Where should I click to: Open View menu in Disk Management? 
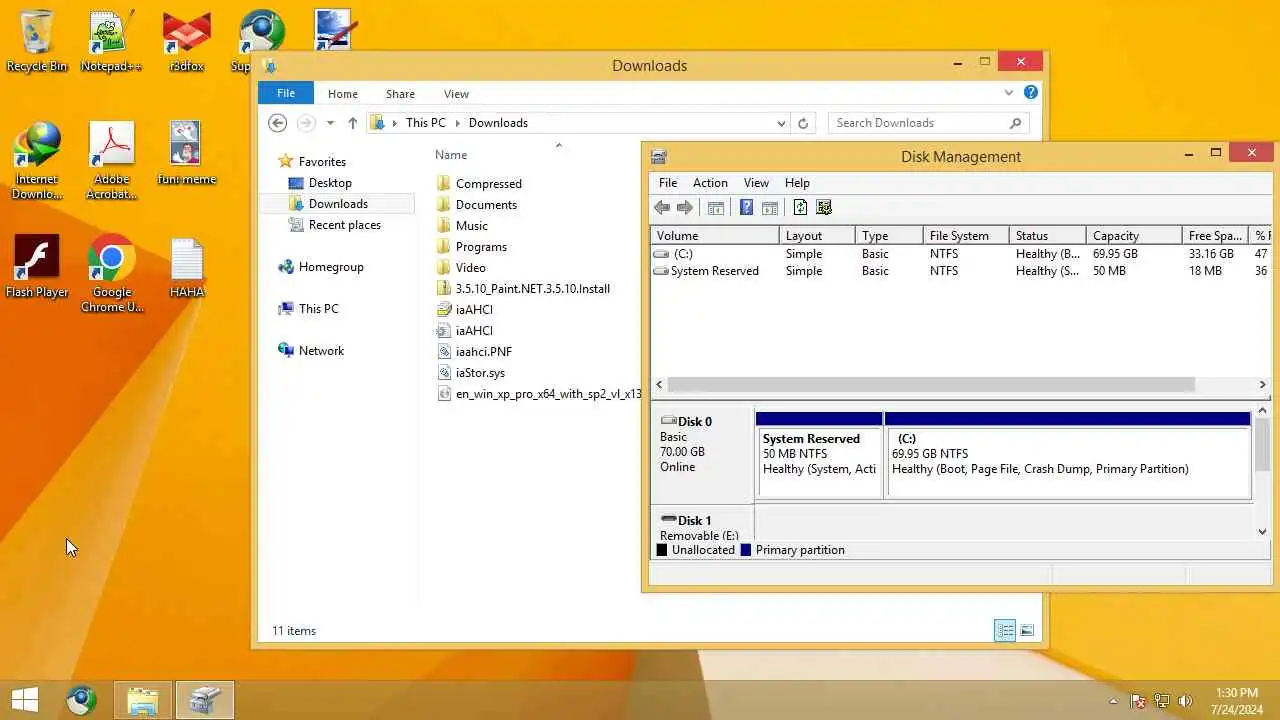point(756,183)
